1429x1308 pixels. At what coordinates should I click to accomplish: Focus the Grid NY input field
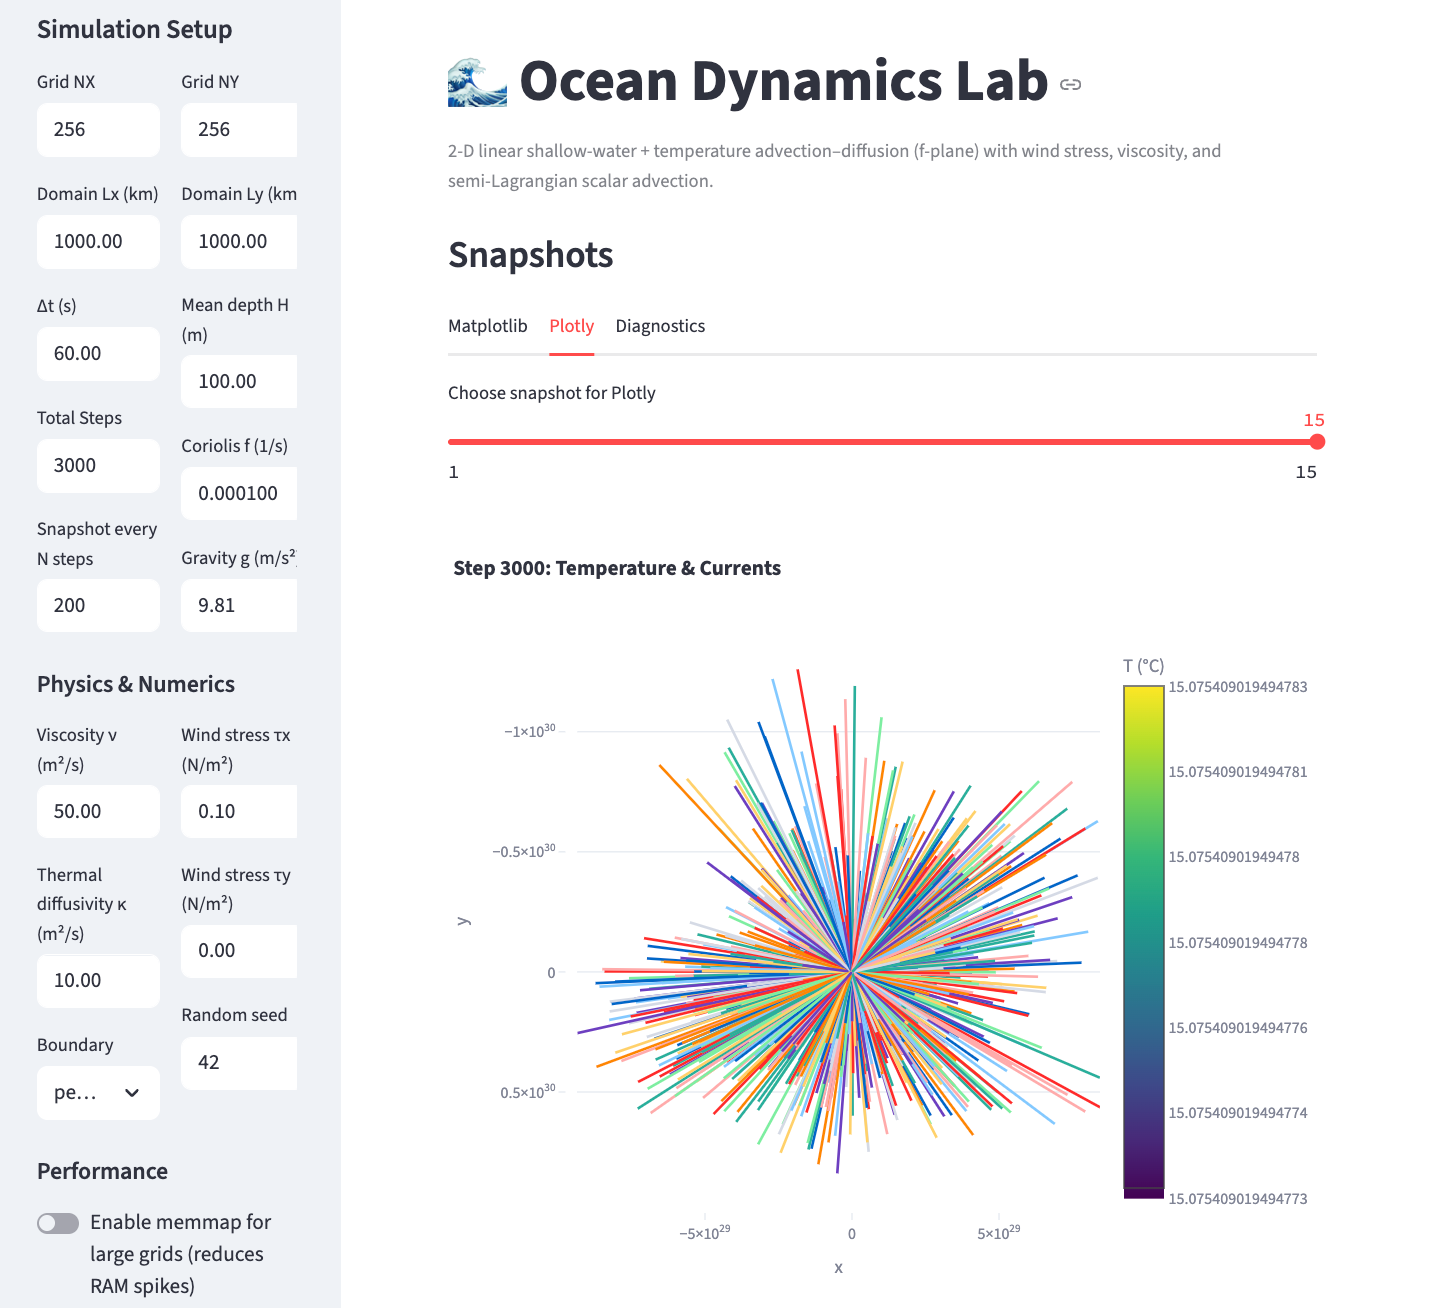coord(238,130)
